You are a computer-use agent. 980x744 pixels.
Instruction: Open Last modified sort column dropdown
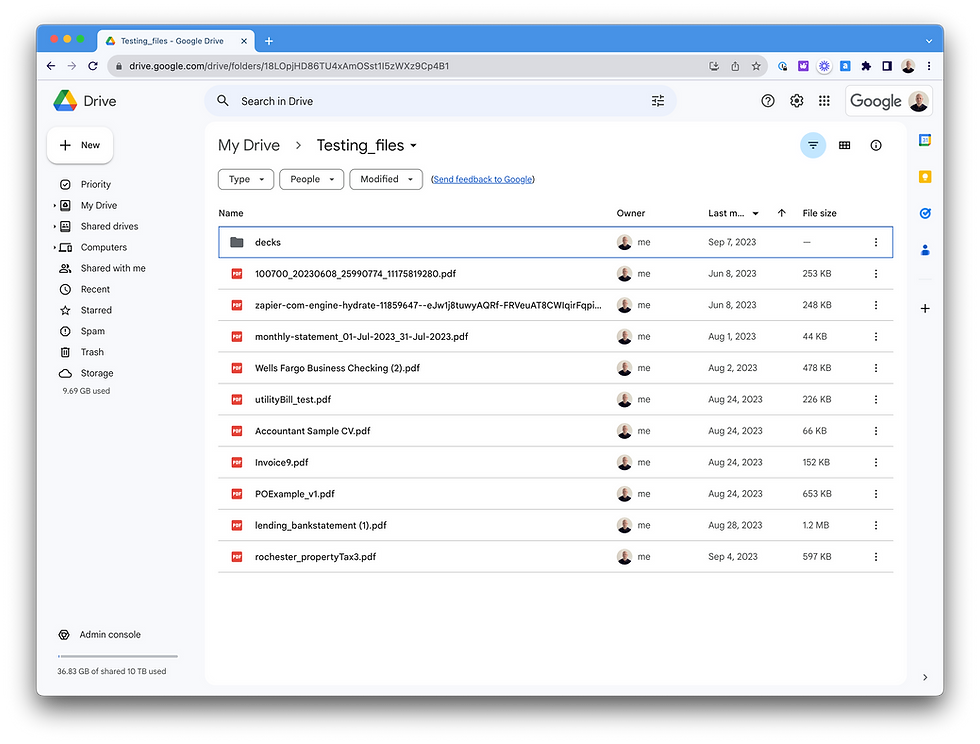755,213
